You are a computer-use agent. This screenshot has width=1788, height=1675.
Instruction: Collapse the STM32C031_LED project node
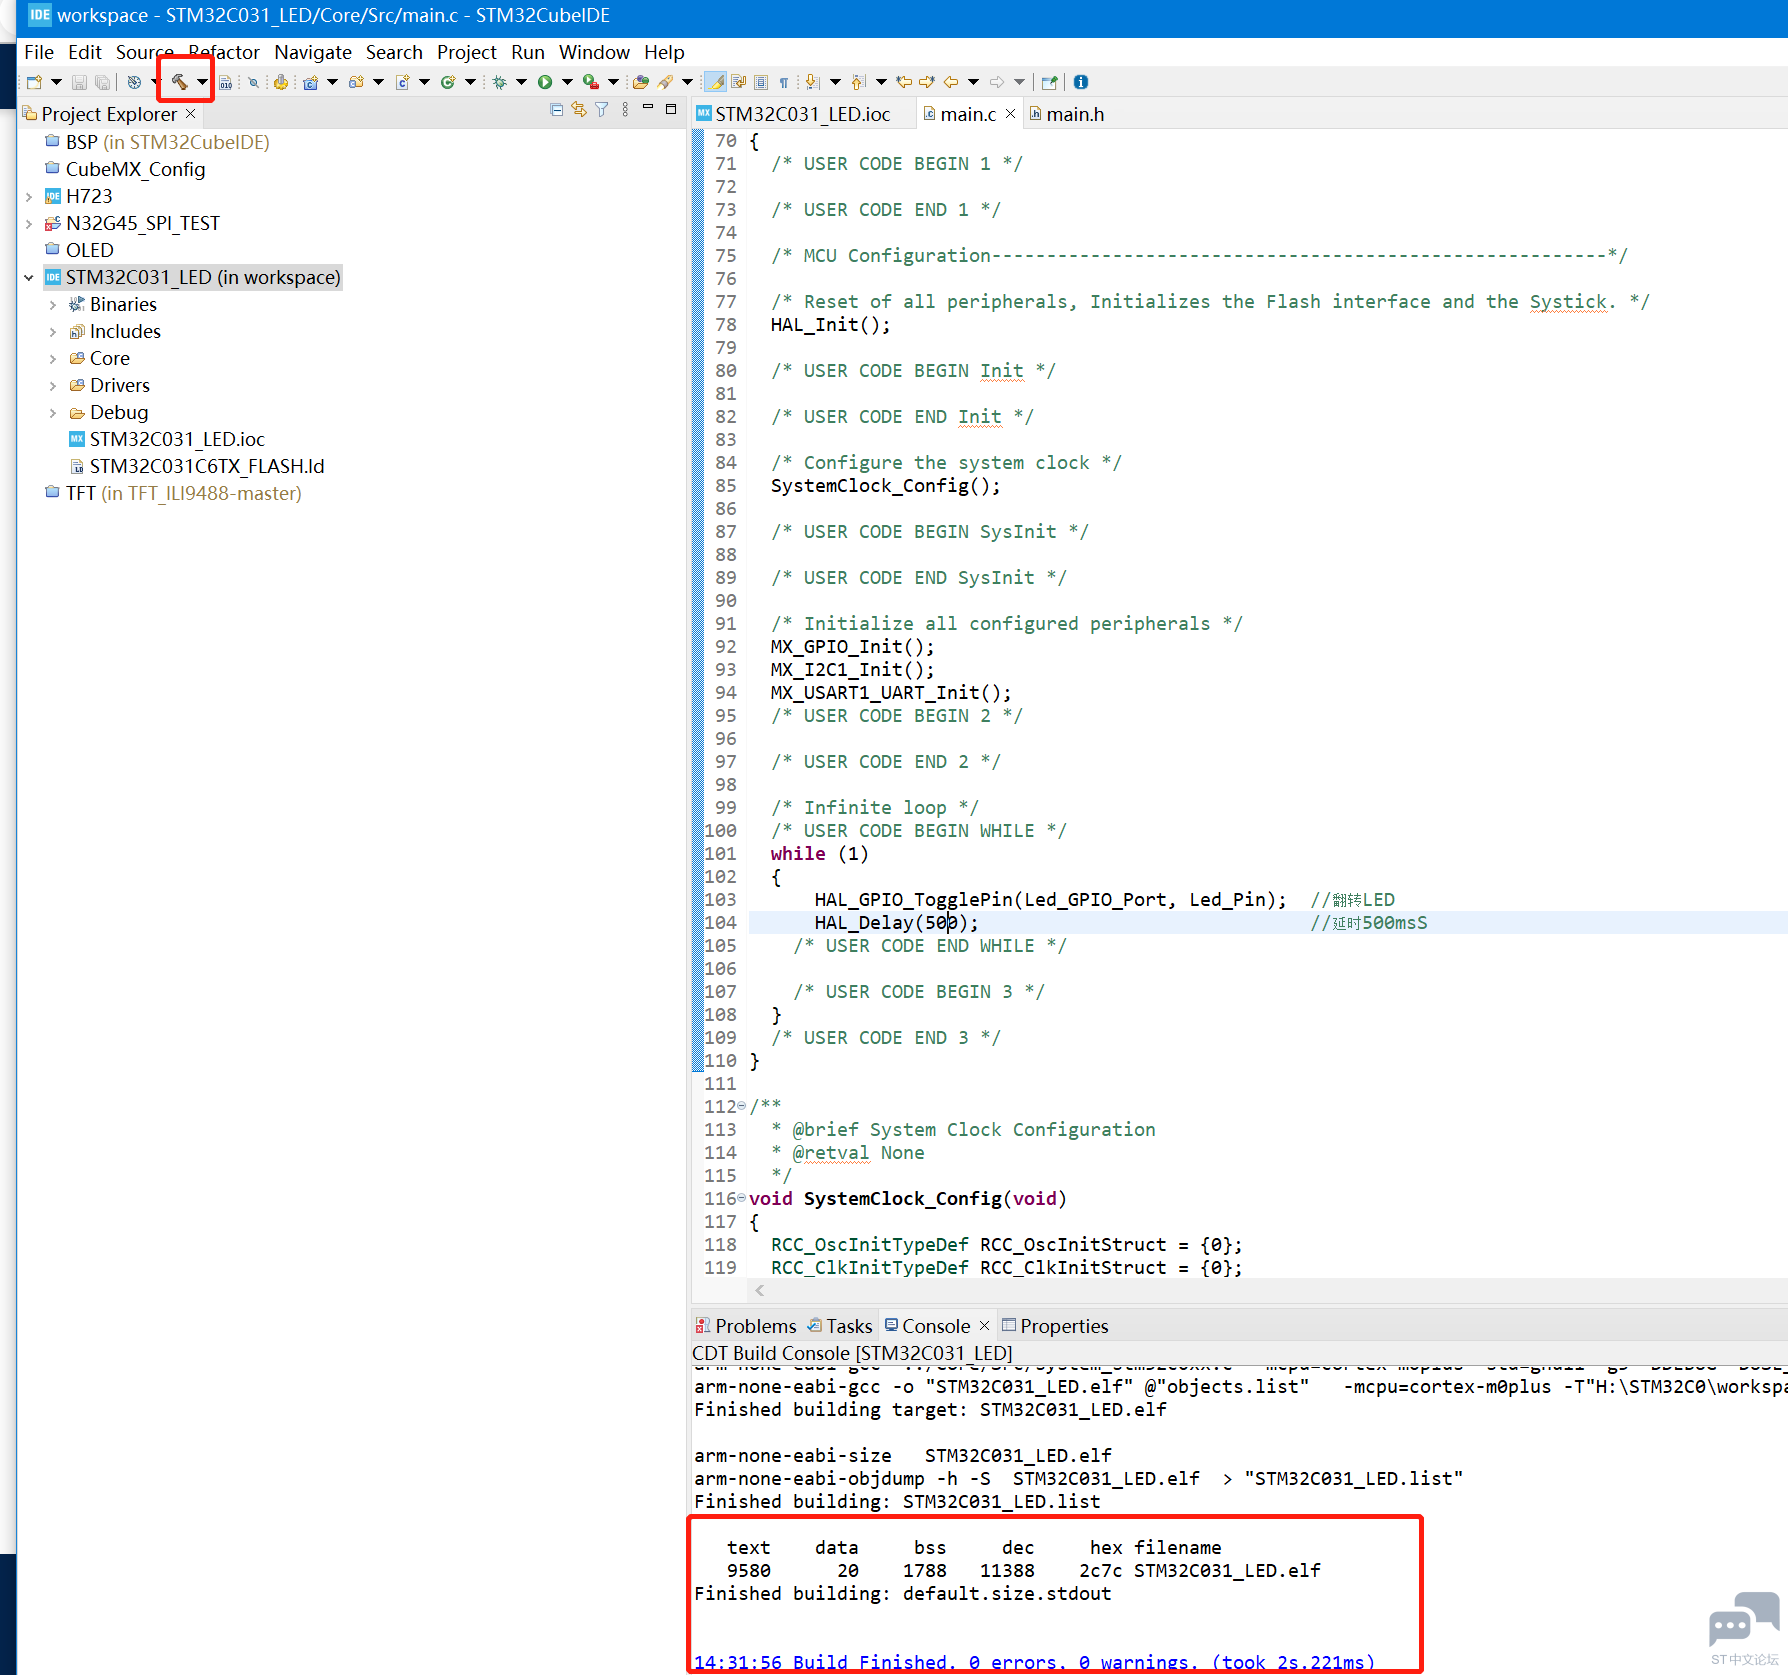pyautogui.click(x=29, y=277)
